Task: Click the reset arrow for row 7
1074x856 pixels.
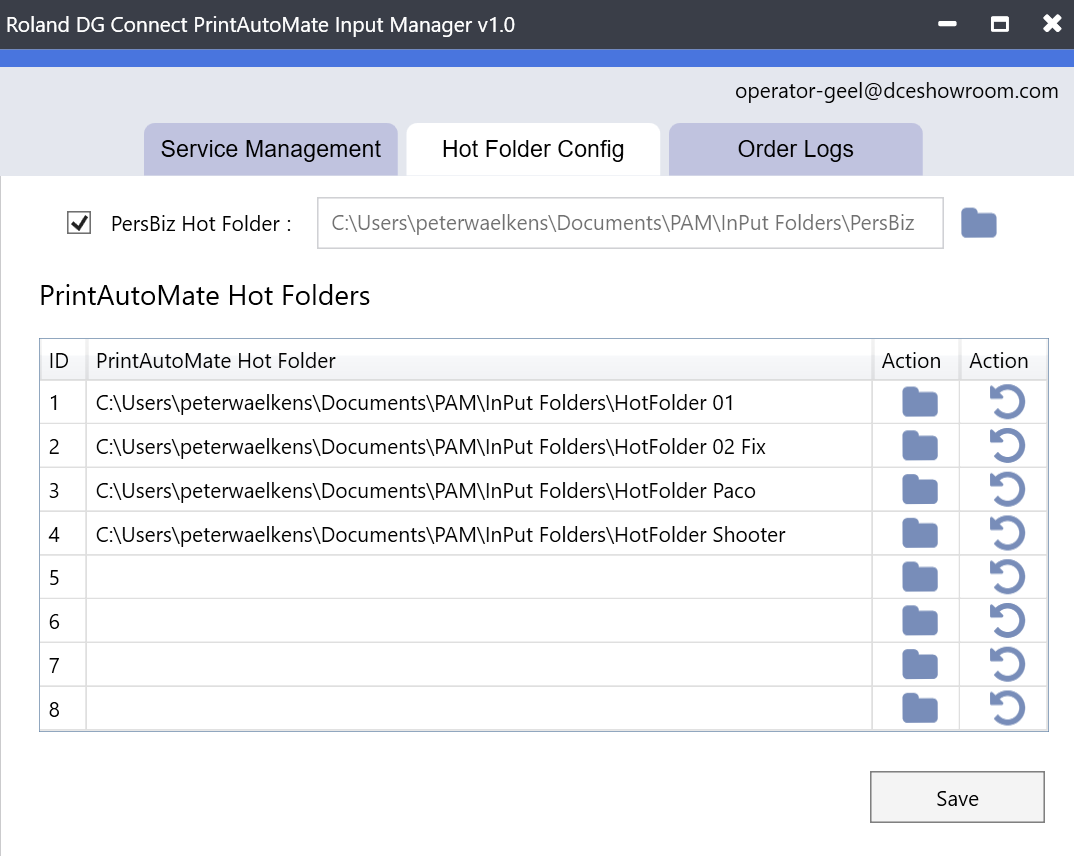Action: coord(1007,665)
